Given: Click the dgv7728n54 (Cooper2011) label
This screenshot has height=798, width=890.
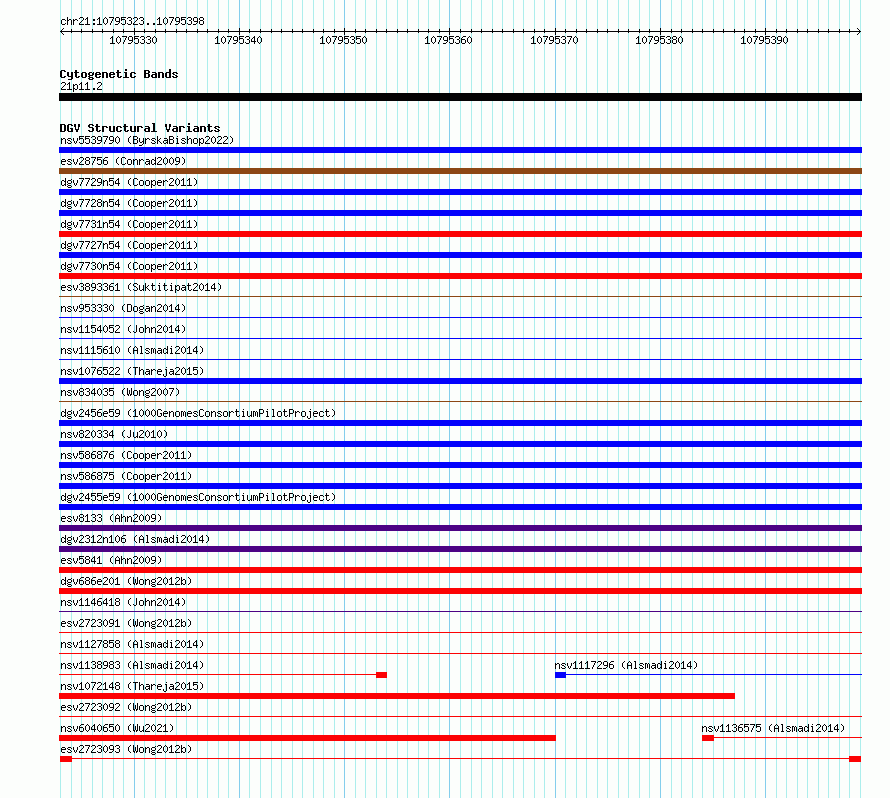Looking at the screenshot, I should click(x=129, y=203).
